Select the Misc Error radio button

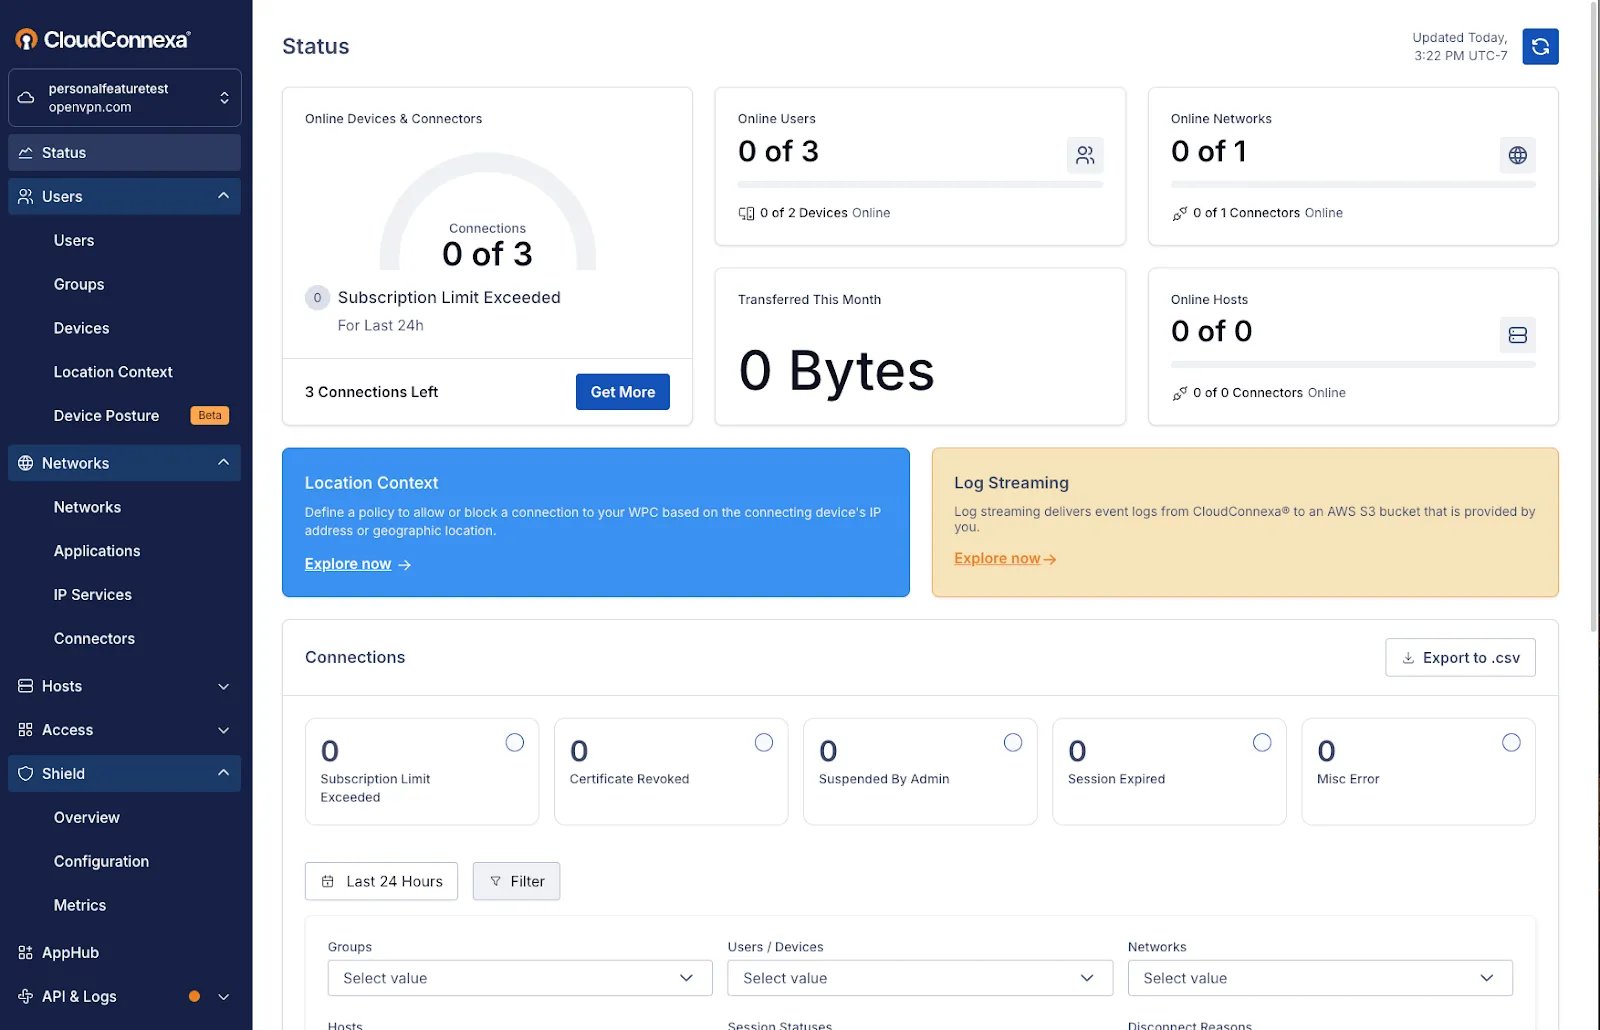pos(1511,742)
